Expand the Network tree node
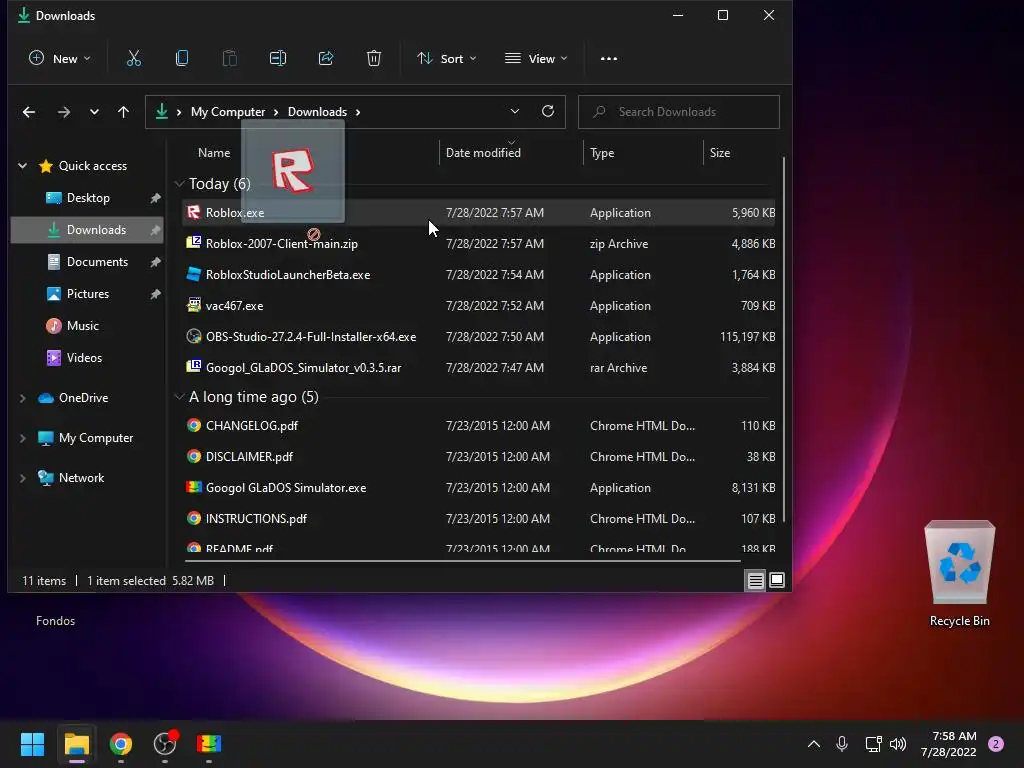 tap(23, 478)
